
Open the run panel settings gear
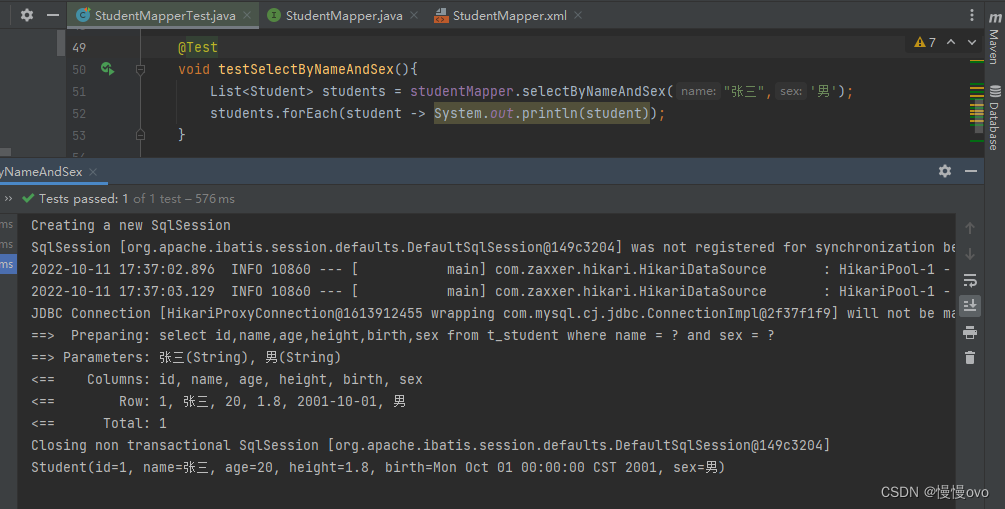pos(945,171)
